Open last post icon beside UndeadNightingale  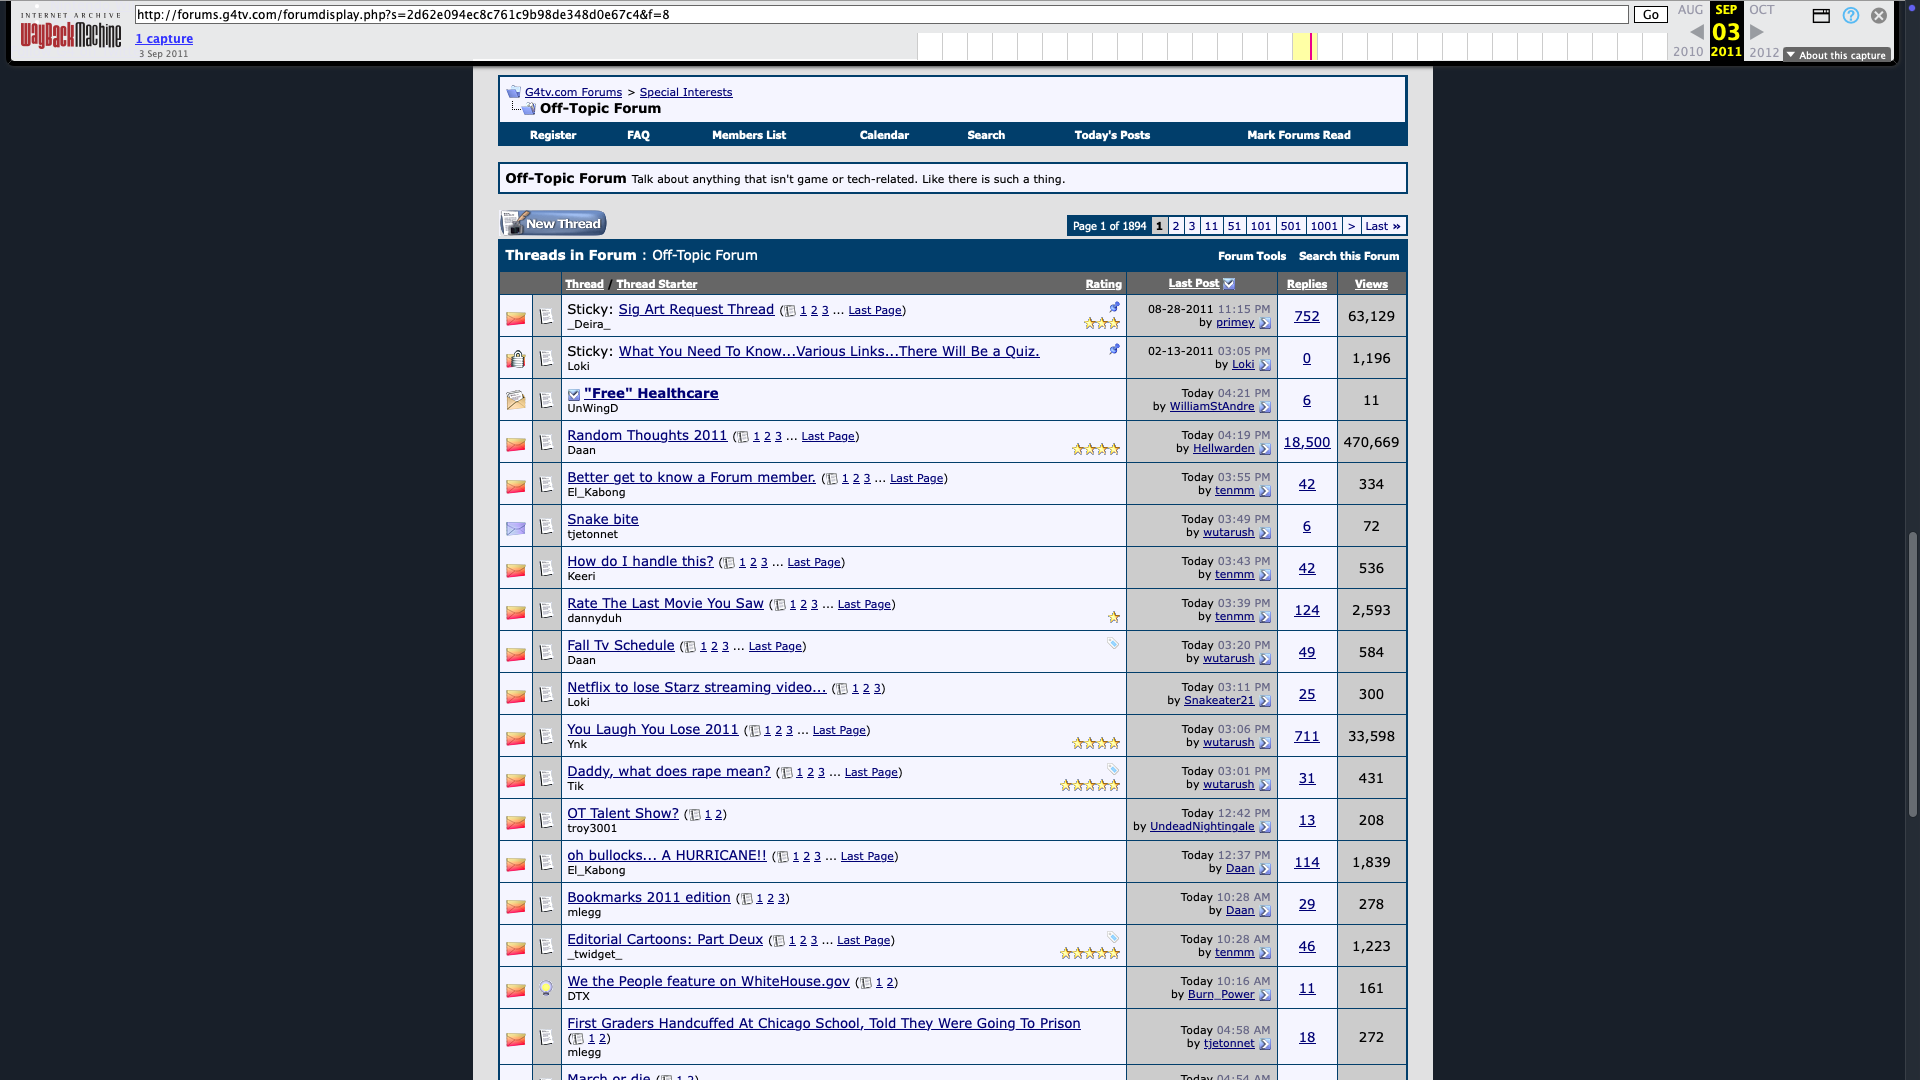[1265, 827]
